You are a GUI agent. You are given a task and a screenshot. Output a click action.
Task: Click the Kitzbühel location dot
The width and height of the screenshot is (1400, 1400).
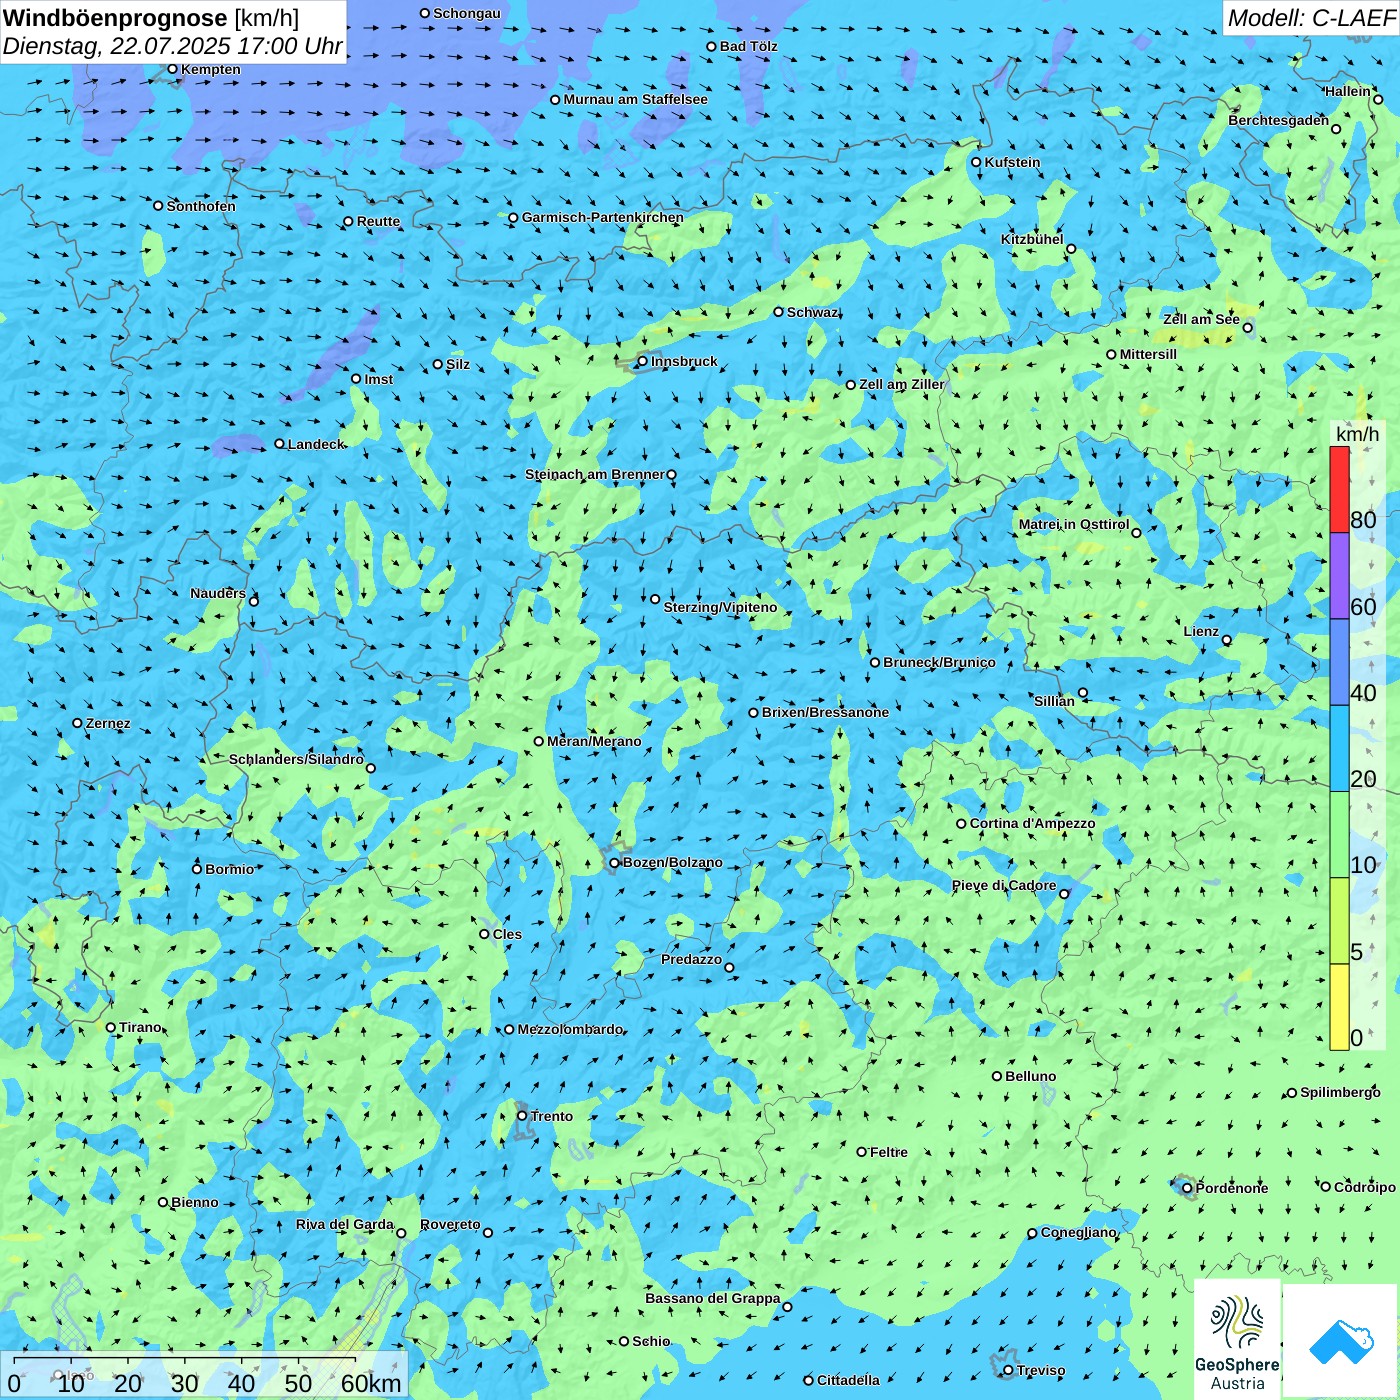(1071, 249)
